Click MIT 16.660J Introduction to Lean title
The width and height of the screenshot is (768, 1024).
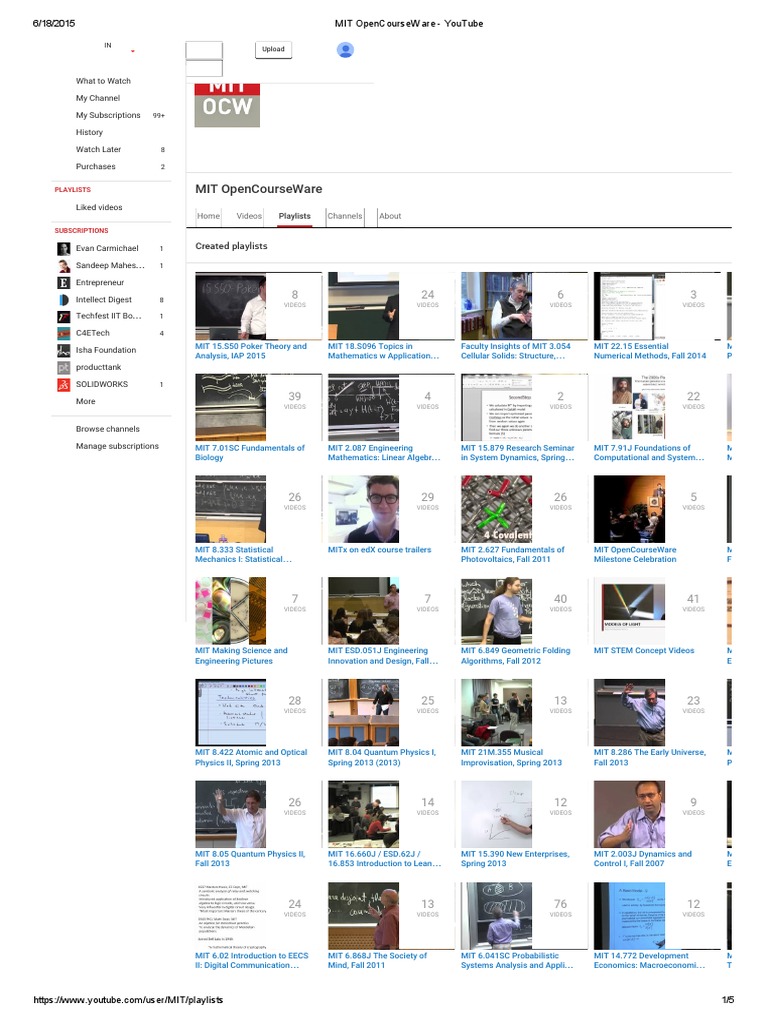tap(385, 859)
